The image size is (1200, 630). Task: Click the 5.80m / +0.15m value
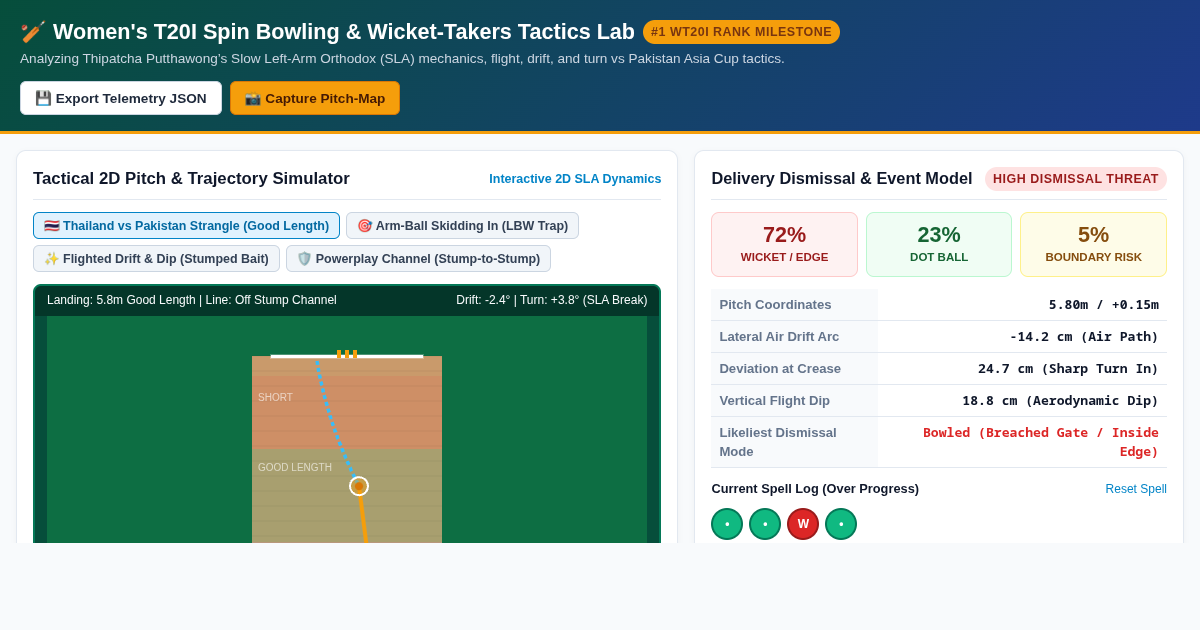[1104, 305]
